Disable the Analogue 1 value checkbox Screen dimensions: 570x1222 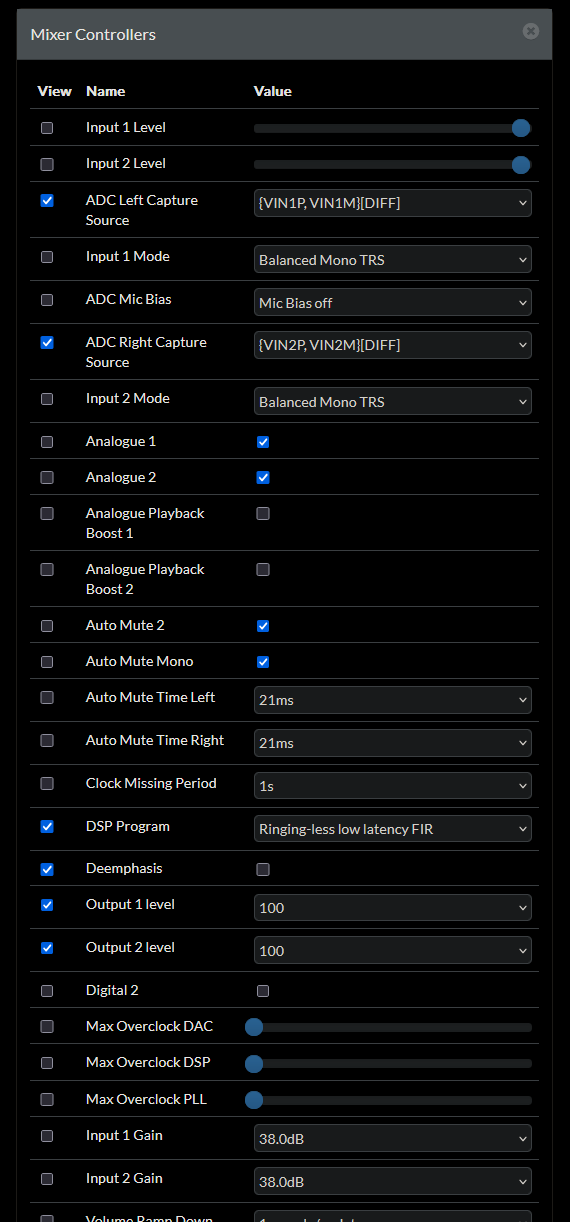pyautogui.click(x=263, y=442)
